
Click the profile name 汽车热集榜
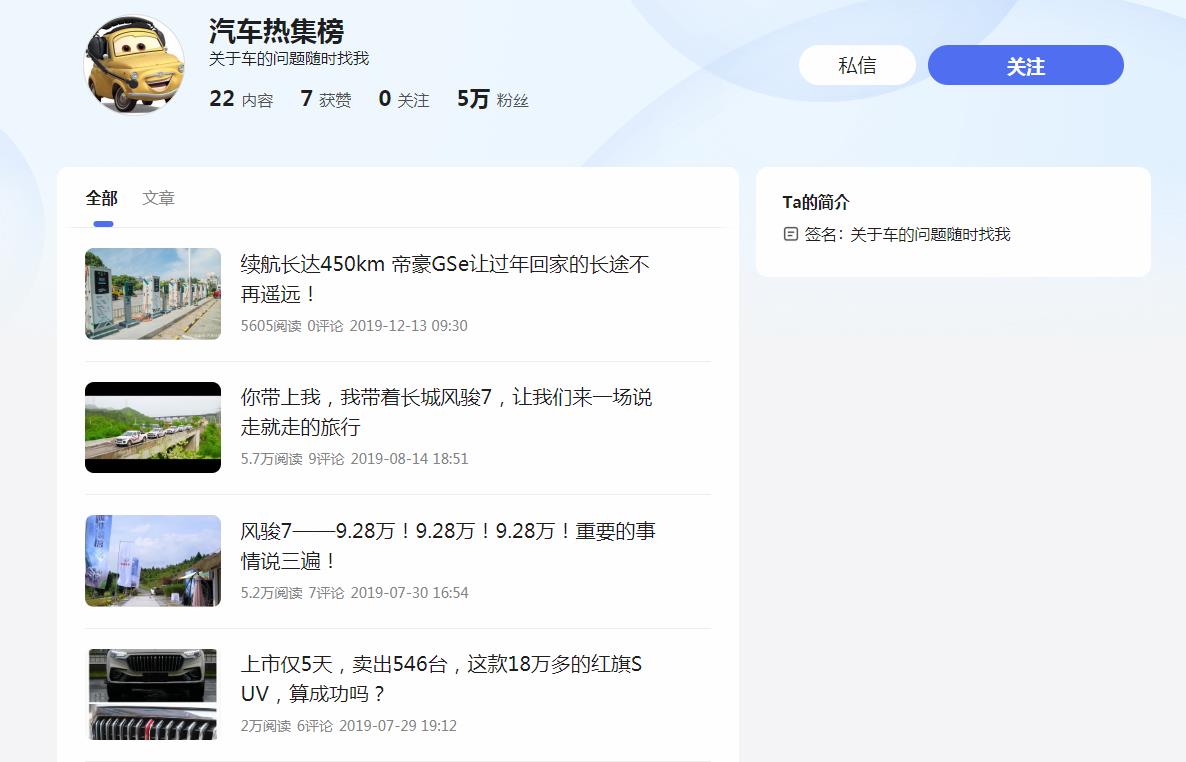click(x=277, y=32)
